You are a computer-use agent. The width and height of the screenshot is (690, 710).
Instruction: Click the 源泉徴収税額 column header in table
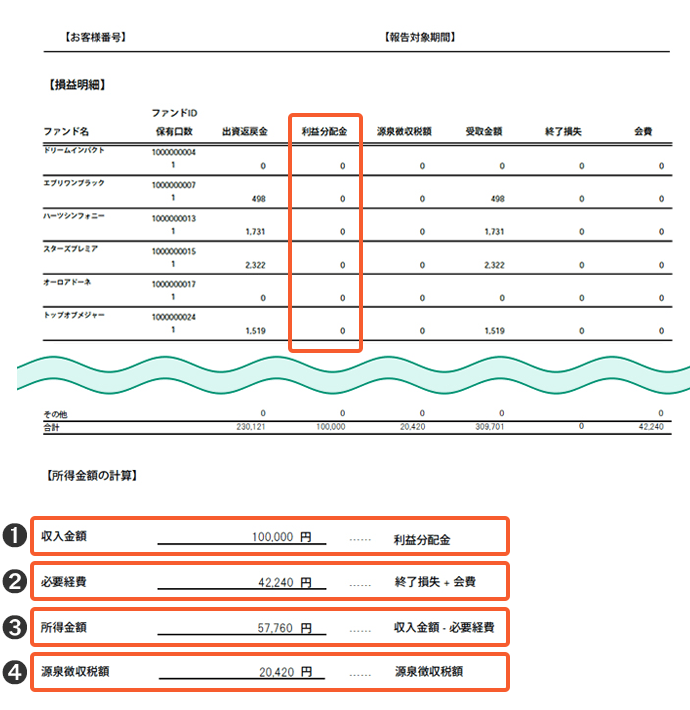point(404,131)
